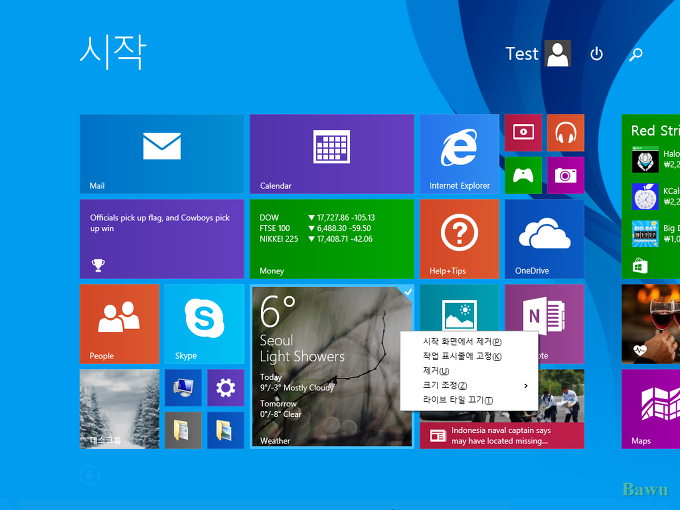Image resolution: width=680 pixels, height=510 pixels.
Task: Choose '작업 표시줄에 고정' menu entry
Action: tap(469, 356)
